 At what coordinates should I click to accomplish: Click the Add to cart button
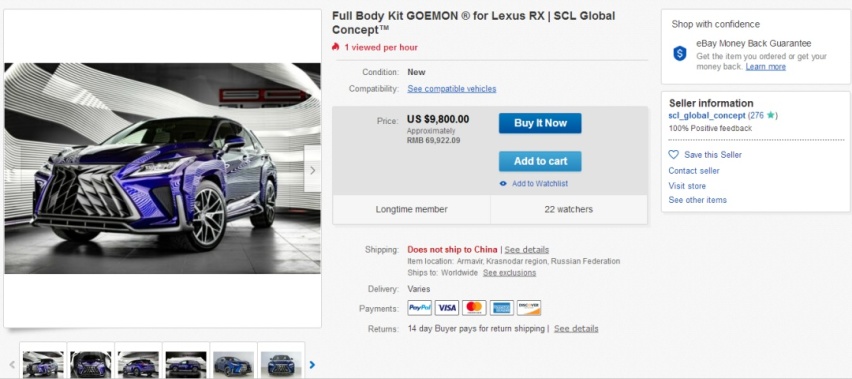(540, 161)
